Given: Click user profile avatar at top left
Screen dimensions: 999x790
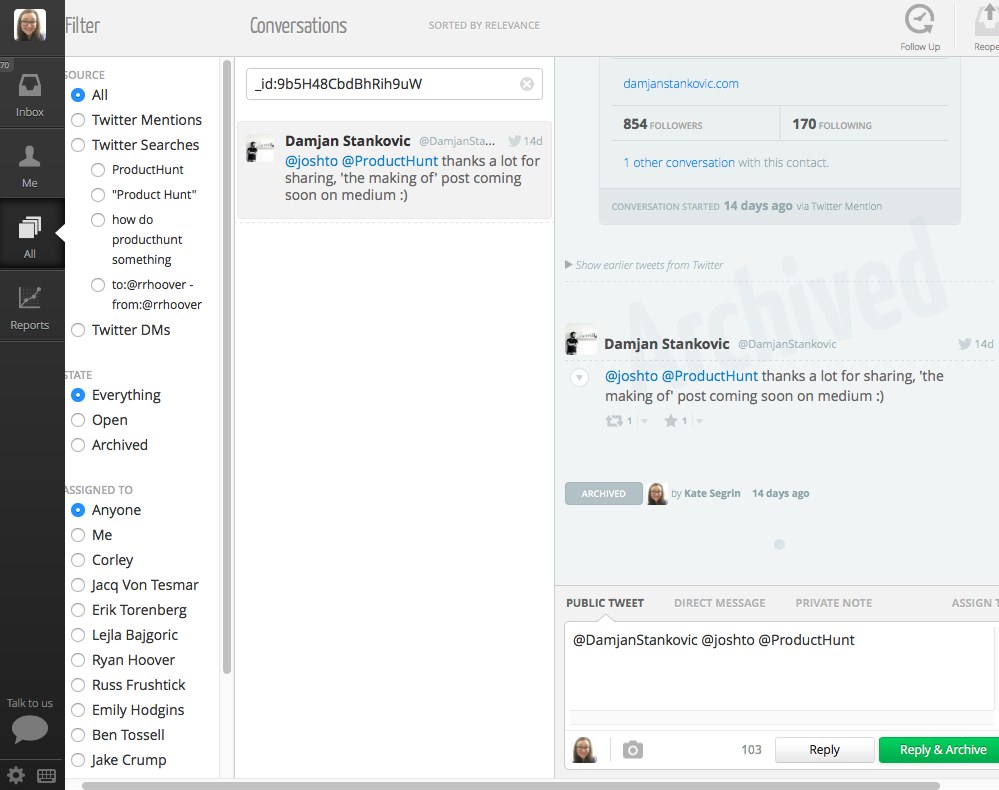Looking at the screenshot, I should (30, 25).
